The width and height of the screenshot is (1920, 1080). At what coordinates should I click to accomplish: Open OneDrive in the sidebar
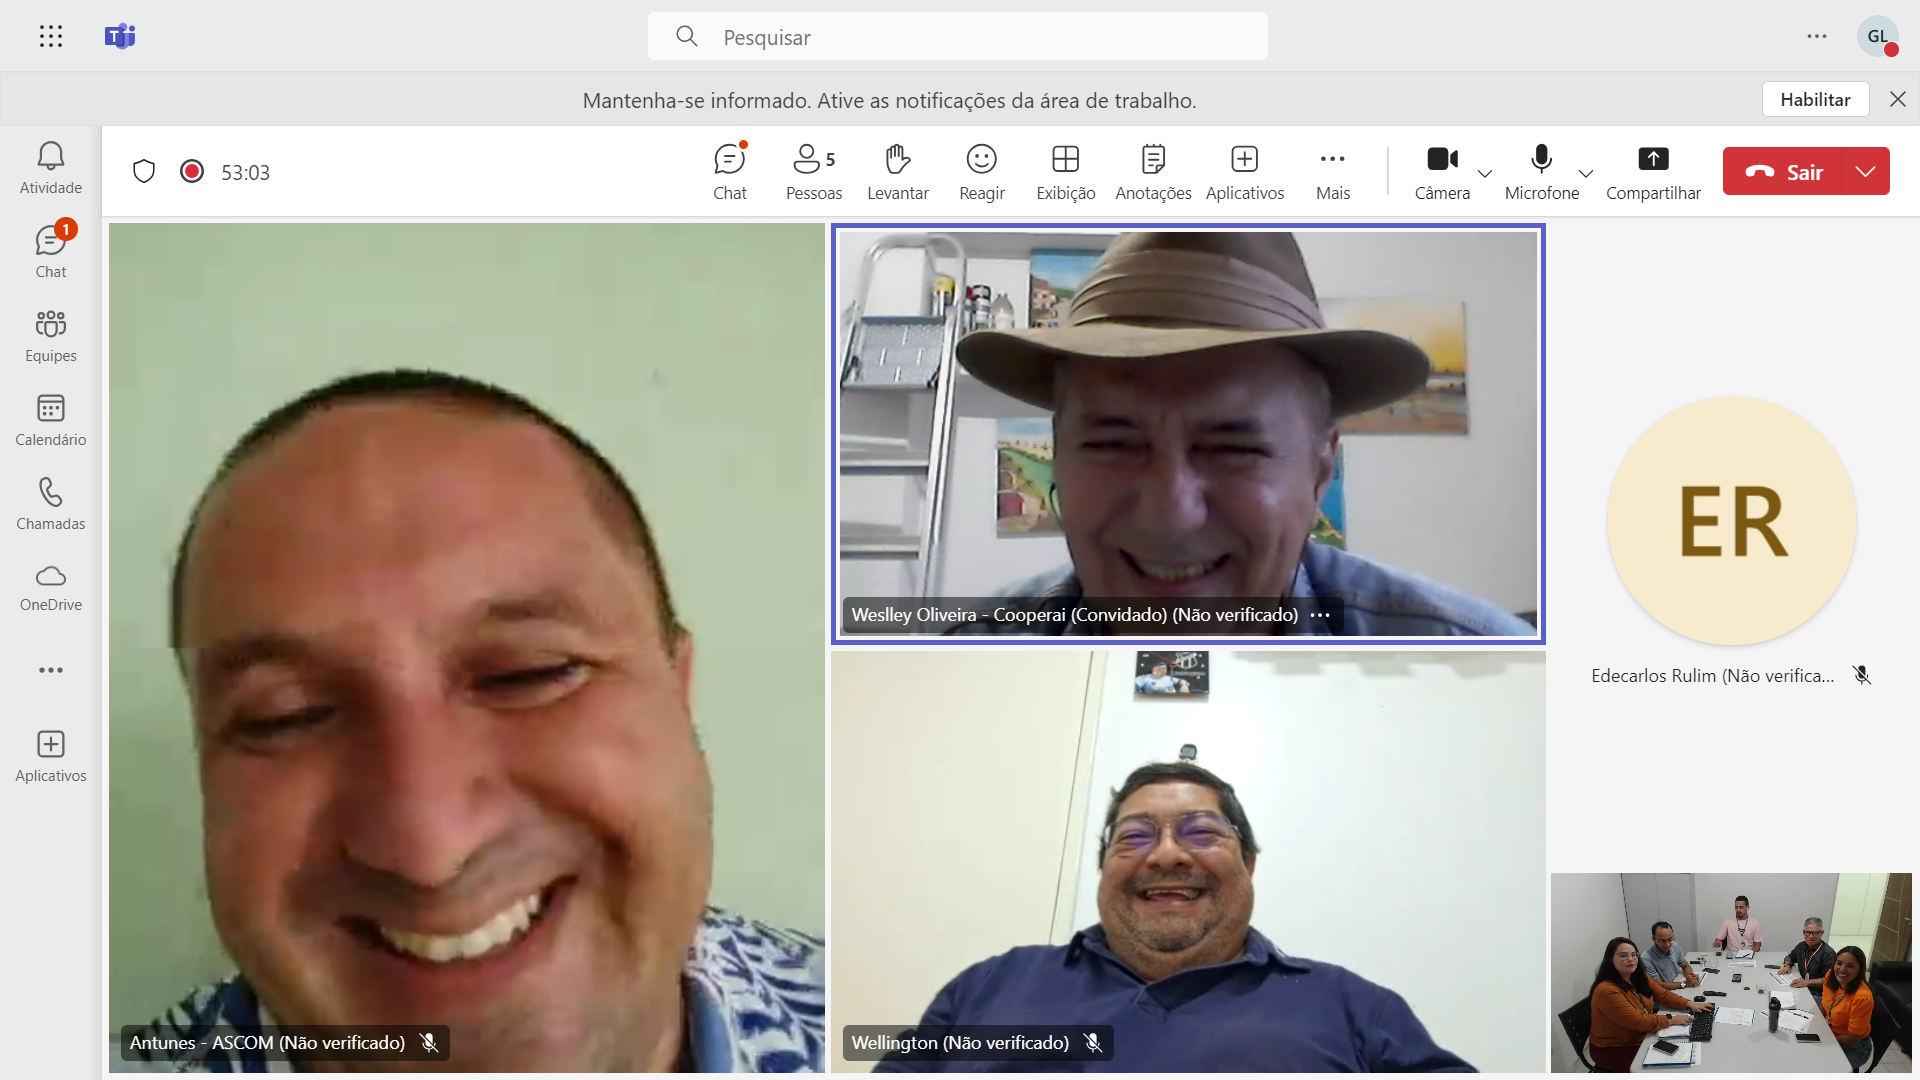point(51,588)
